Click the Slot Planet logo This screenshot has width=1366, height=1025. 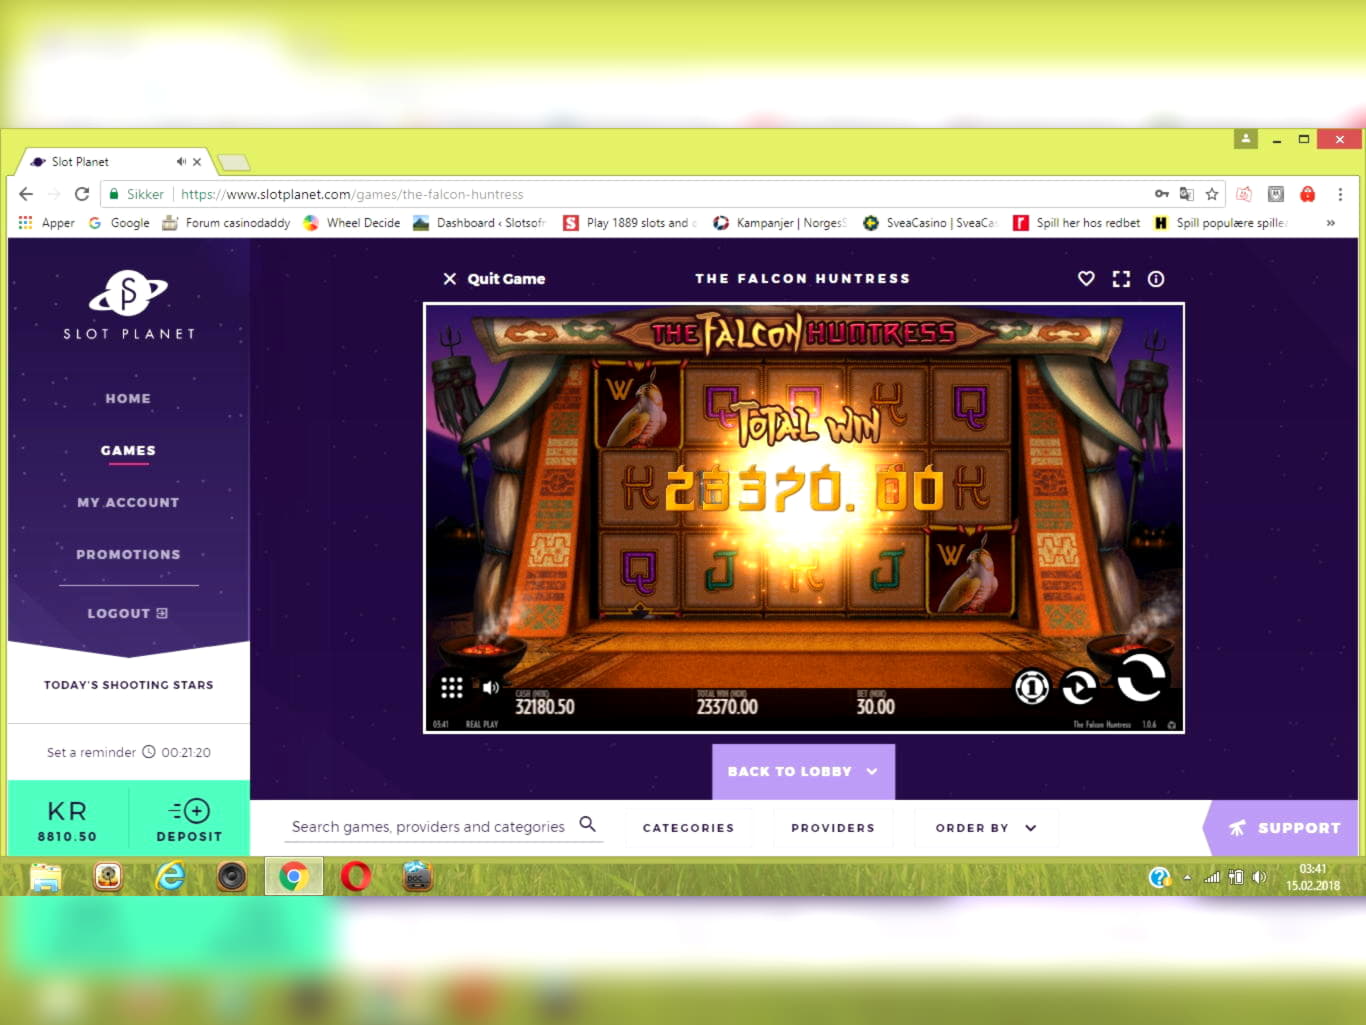click(x=129, y=306)
